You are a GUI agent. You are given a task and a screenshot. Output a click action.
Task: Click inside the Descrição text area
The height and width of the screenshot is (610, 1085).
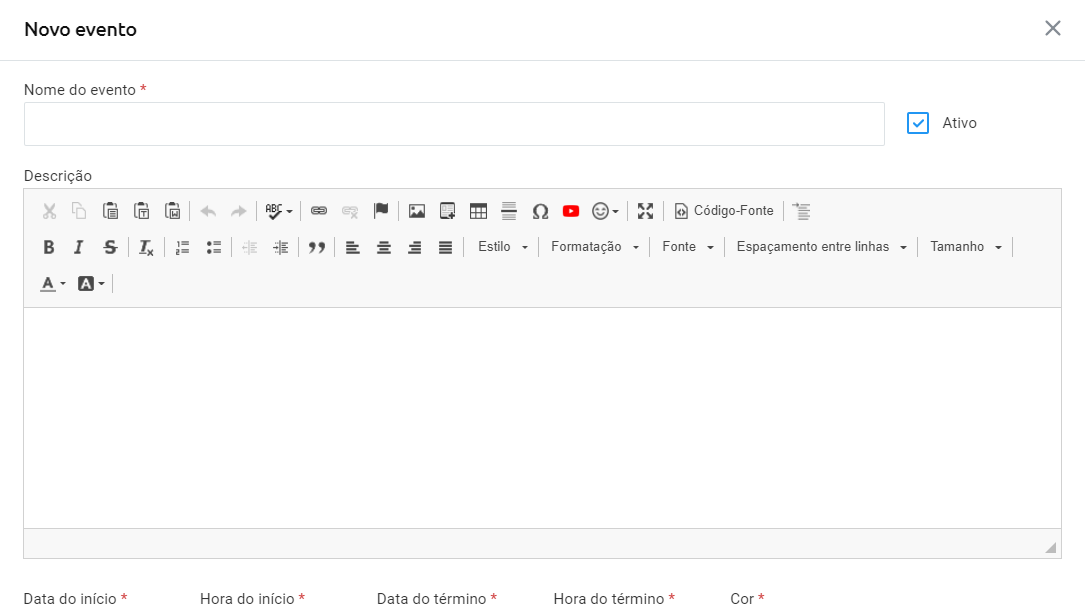[x=542, y=418]
